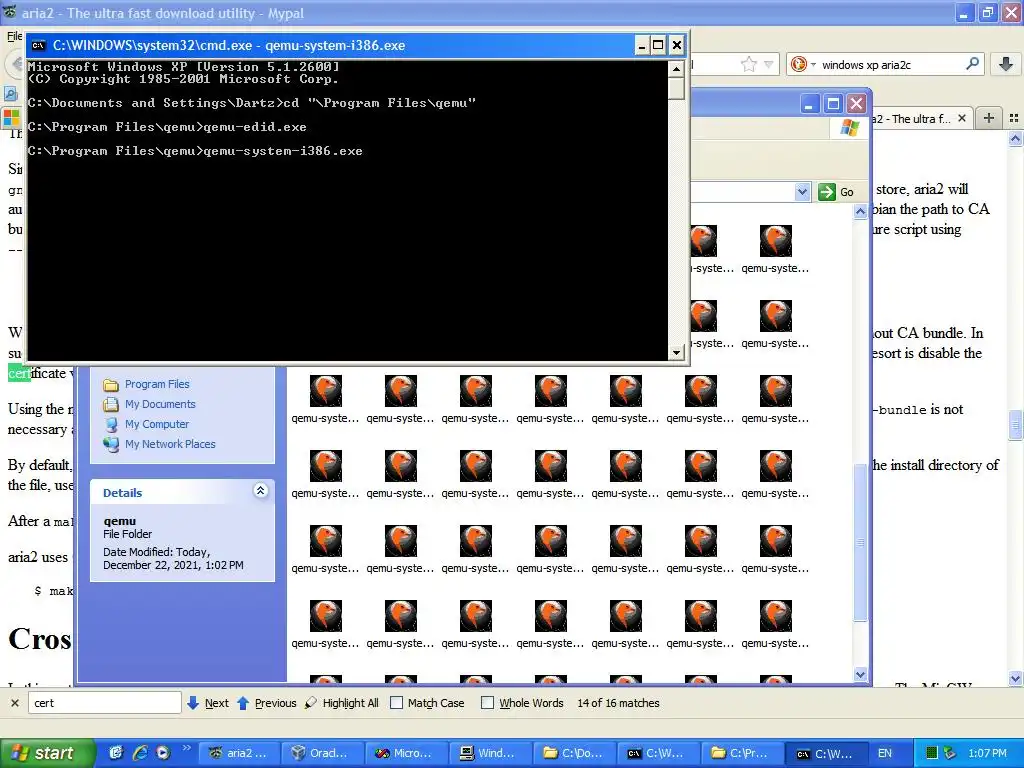The height and width of the screenshot is (768, 1024).
Task: Click the '14 of 16 matches' status text
Action: coord(618,703)
